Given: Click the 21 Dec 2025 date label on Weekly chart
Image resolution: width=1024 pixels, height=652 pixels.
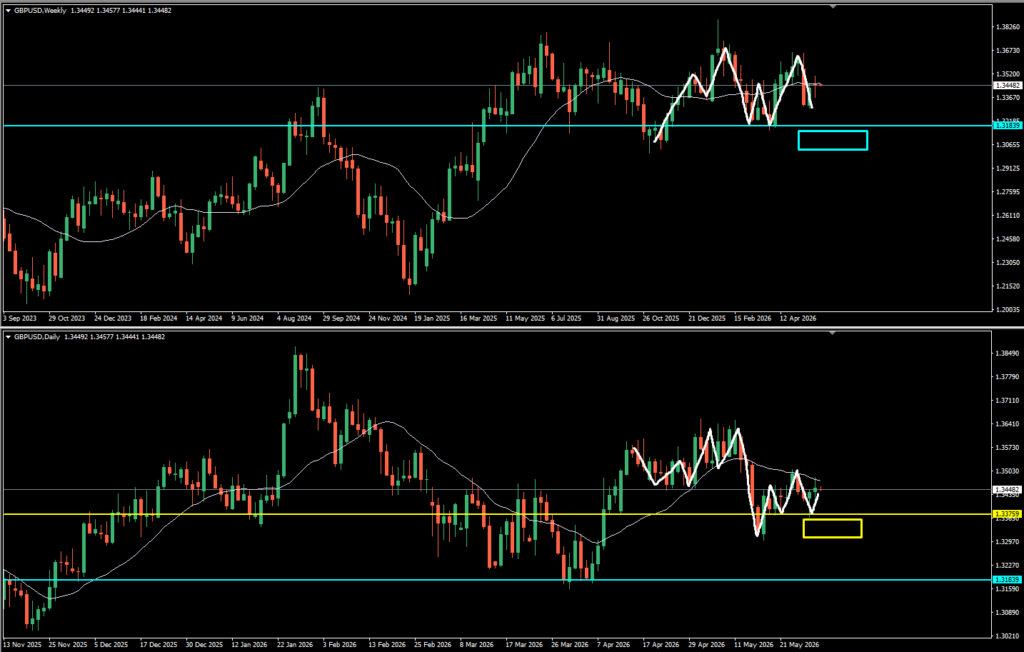Looking at the screenshot, I should [x=707, y=318].
